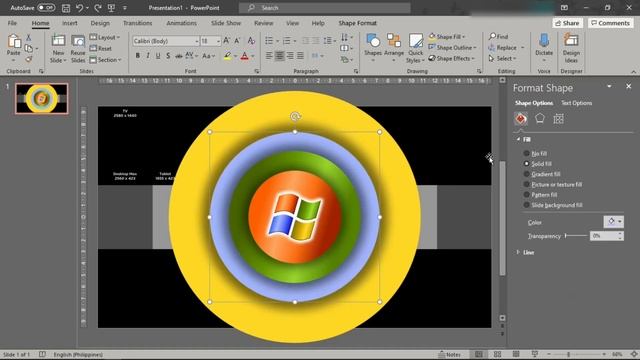Switch to Text Options tab
This screenshot has height=360, width=640.
point(576,103)
